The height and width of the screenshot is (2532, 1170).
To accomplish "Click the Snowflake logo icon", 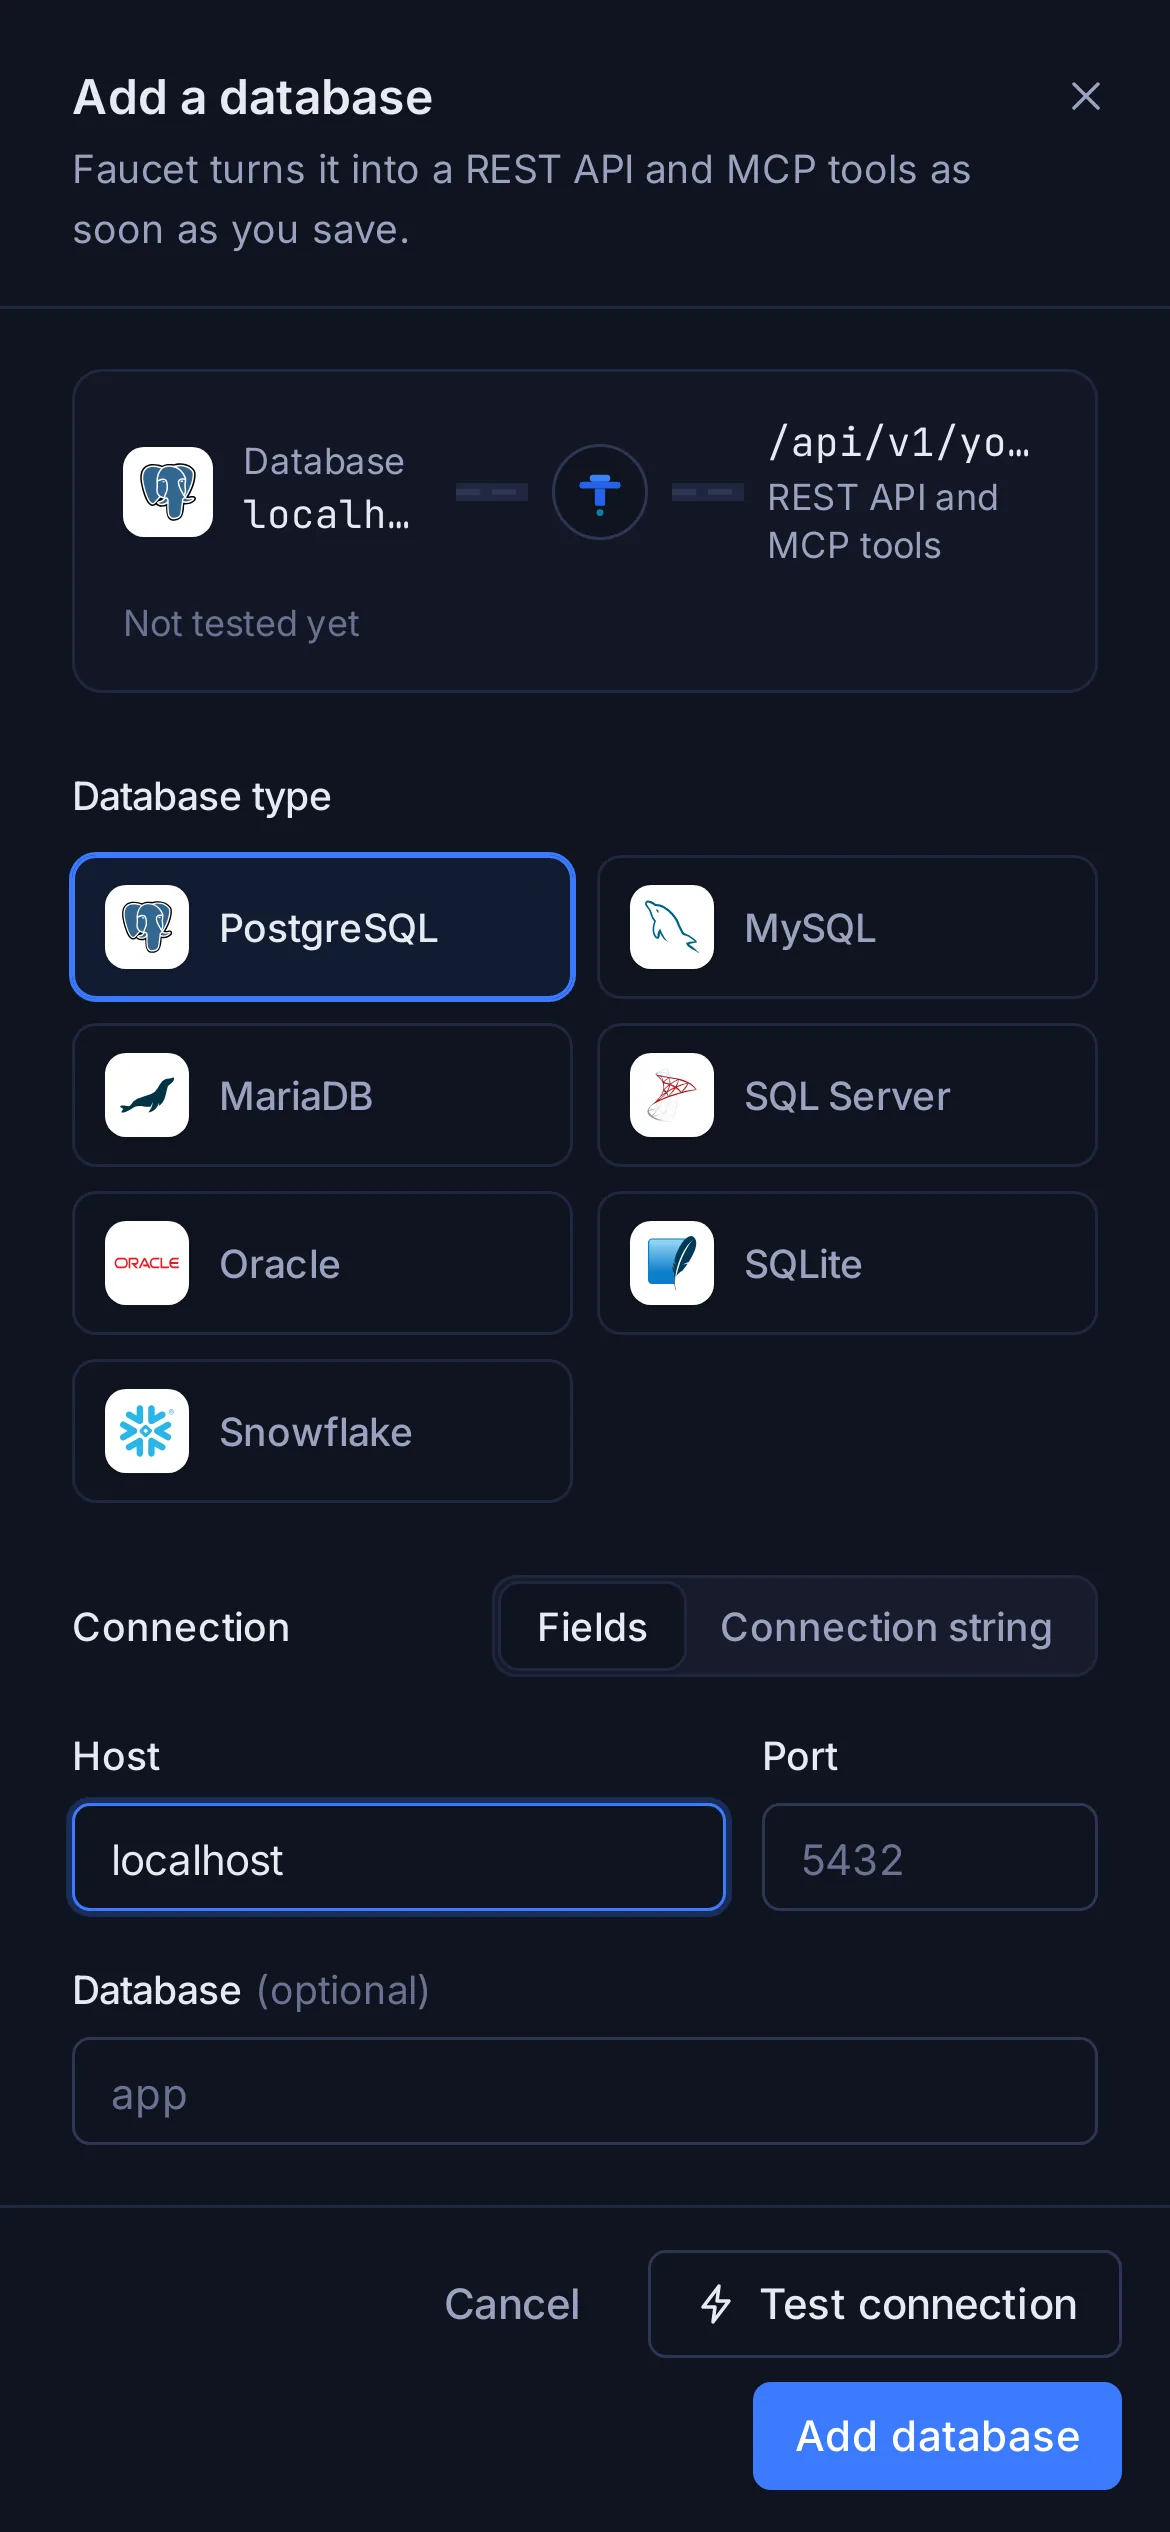I will coord(147,1431).
